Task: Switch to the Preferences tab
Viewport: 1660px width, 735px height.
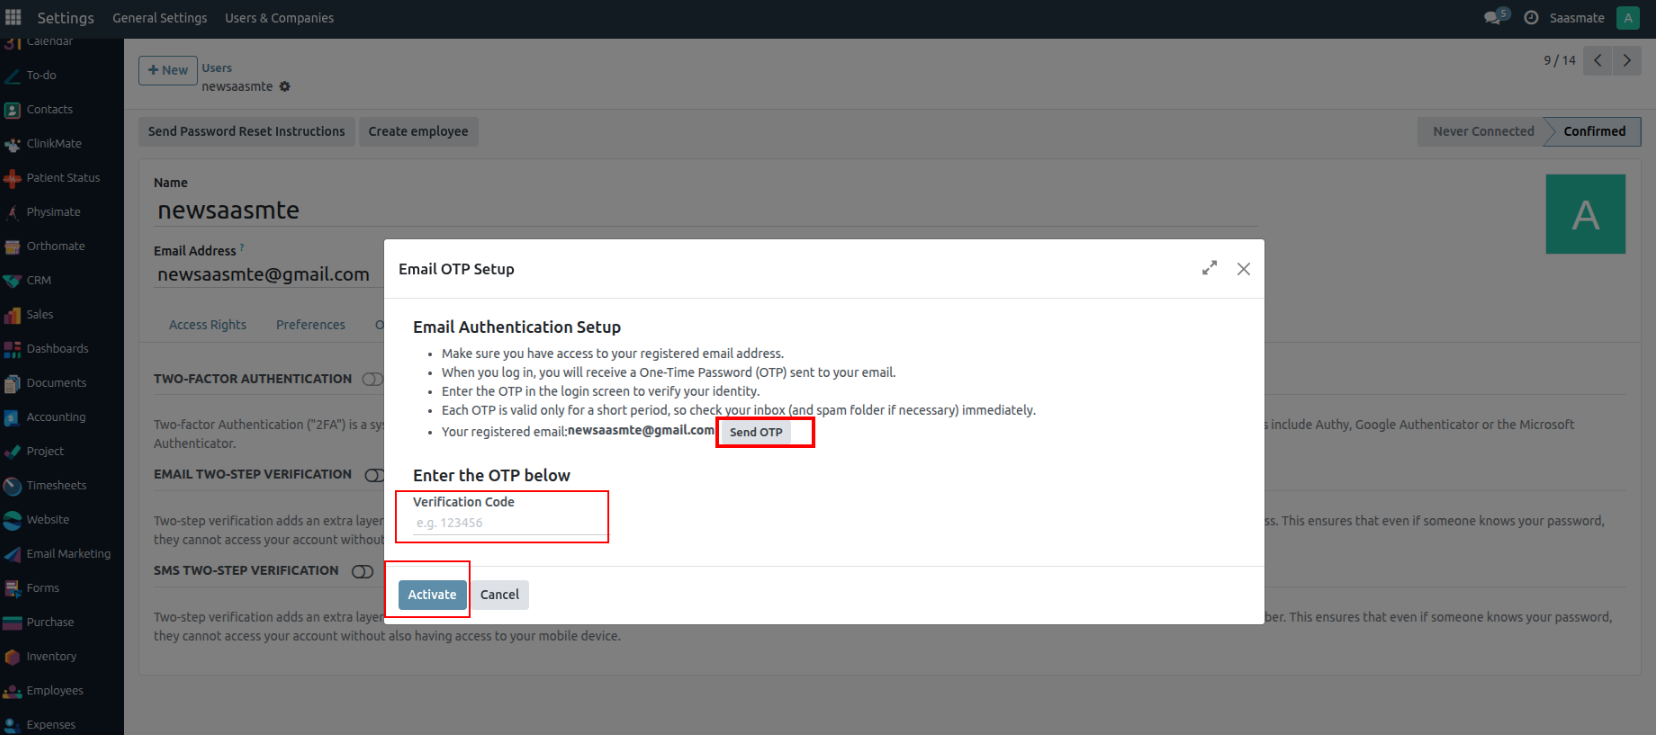Action: [310, 325]
